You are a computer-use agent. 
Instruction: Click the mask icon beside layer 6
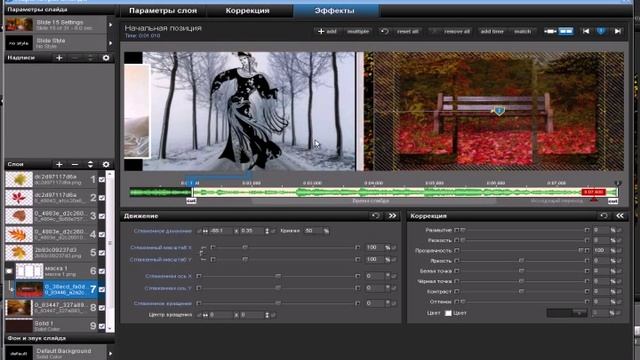pyautogui.click(x=9, y=271)
